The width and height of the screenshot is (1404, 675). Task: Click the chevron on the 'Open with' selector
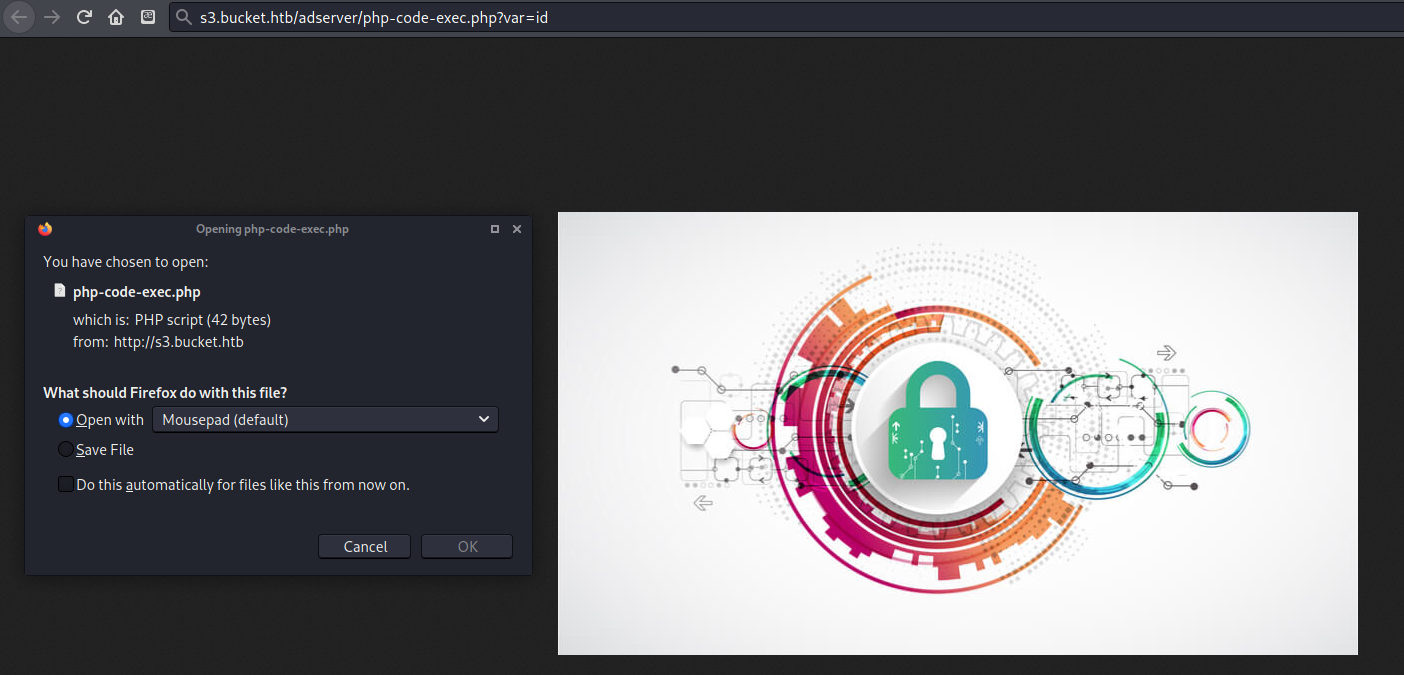click(484, 419)
